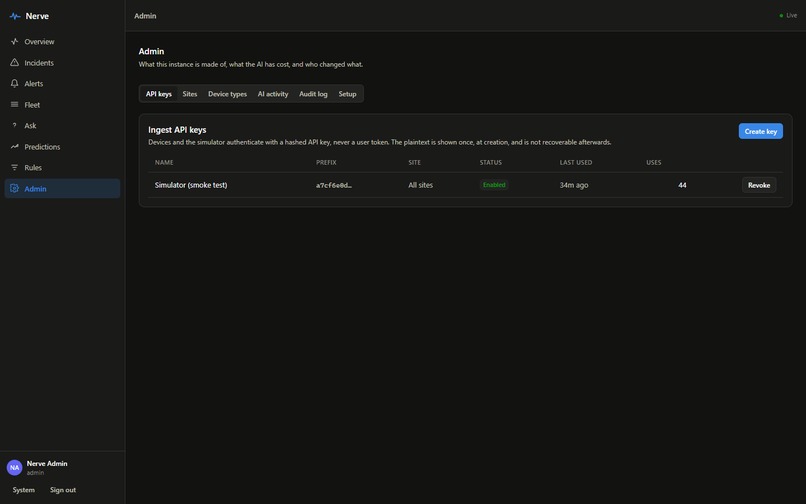Go to Incidents in sidebar
Image resolution: width=806 pixels, height=504 pixels.
pos(62,63)
